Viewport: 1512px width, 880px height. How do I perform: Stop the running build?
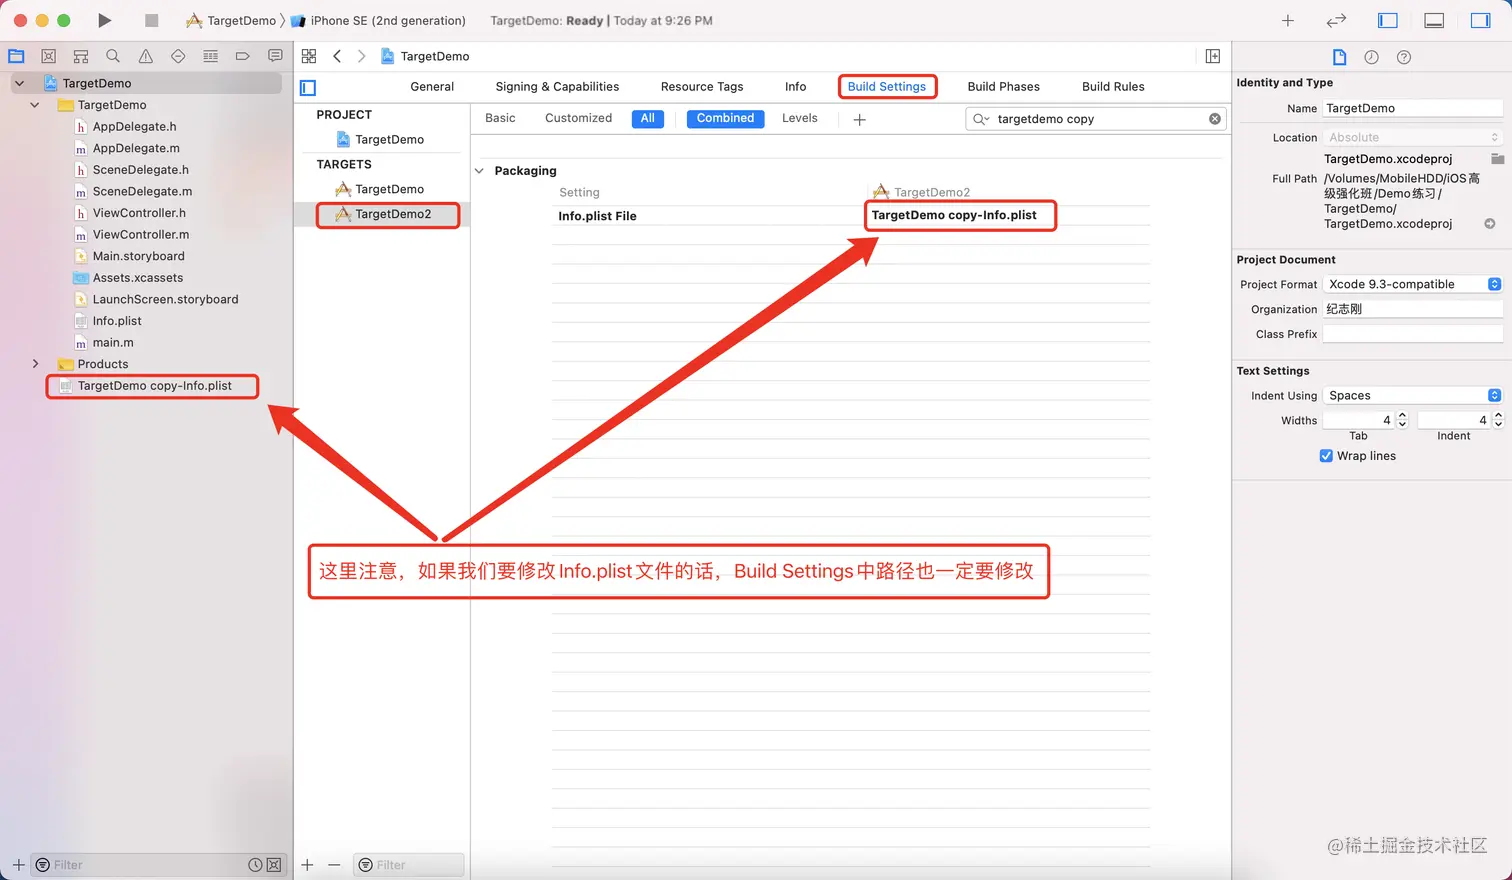(x=151, y=20)
